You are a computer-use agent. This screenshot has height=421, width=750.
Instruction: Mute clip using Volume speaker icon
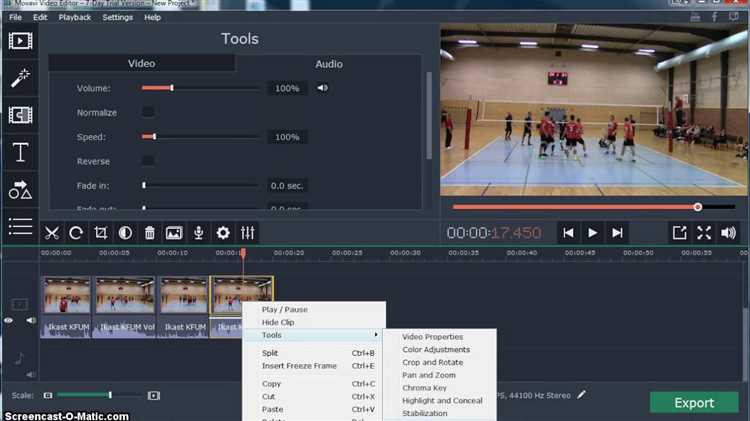(x=322, y=88)
